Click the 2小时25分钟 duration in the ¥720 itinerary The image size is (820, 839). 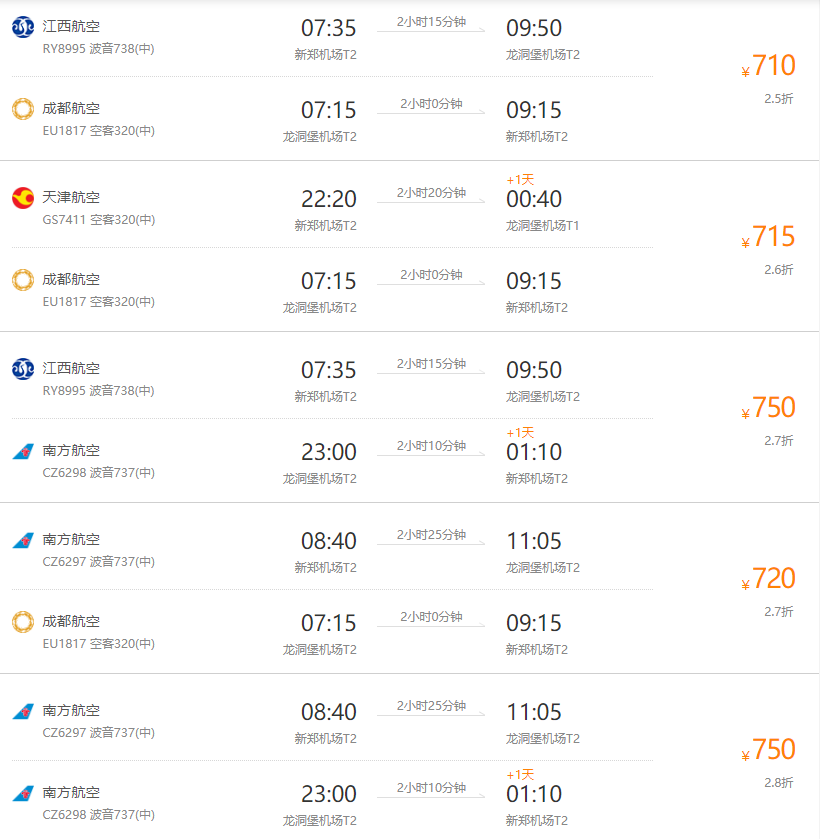431,535
